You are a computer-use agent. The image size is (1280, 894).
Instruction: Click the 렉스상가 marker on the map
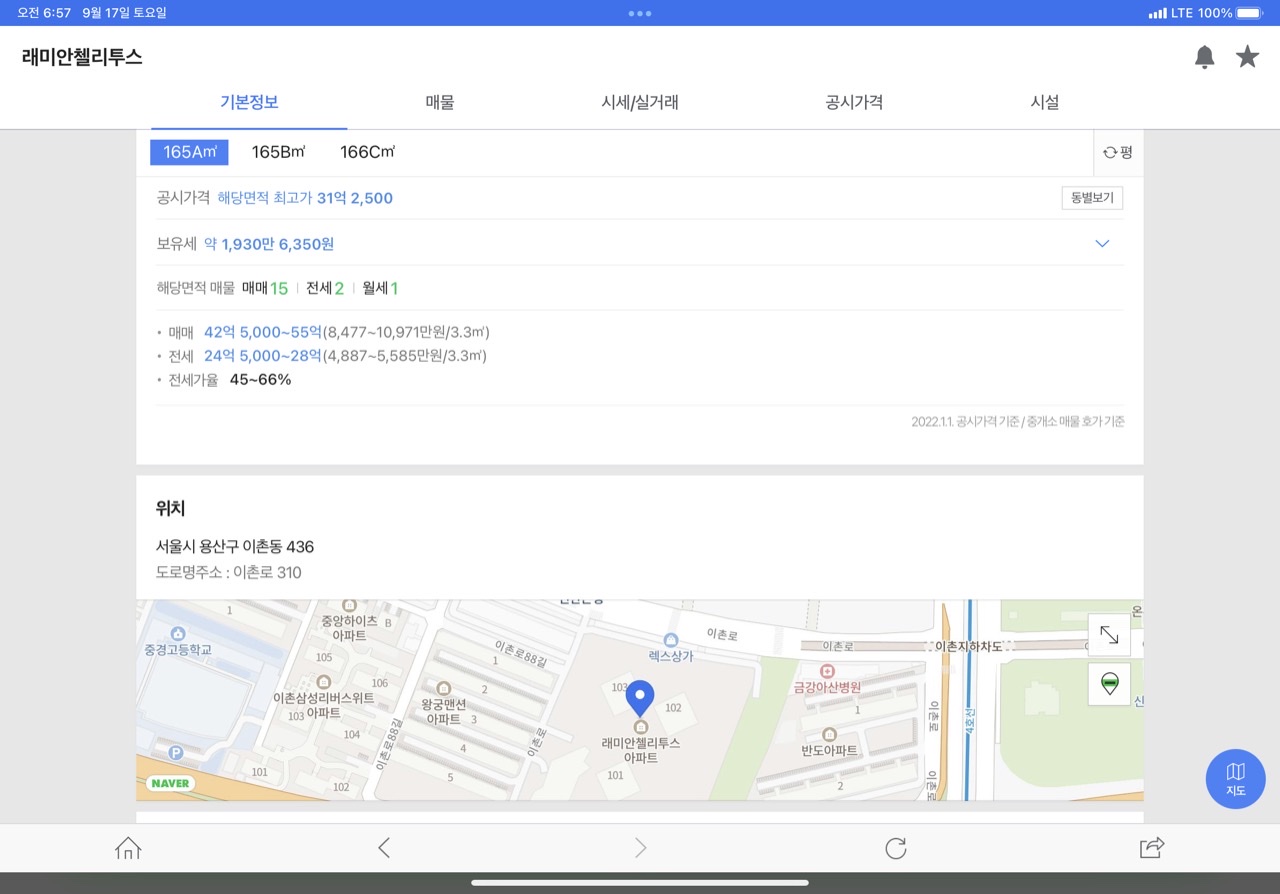point(671,647)
